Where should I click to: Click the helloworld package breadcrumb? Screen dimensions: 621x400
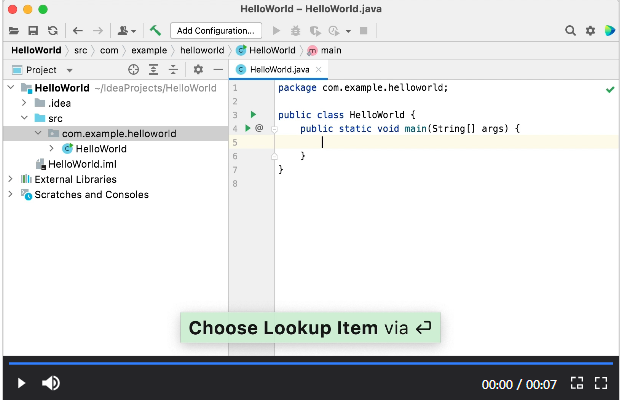click(x=202, y=50)
